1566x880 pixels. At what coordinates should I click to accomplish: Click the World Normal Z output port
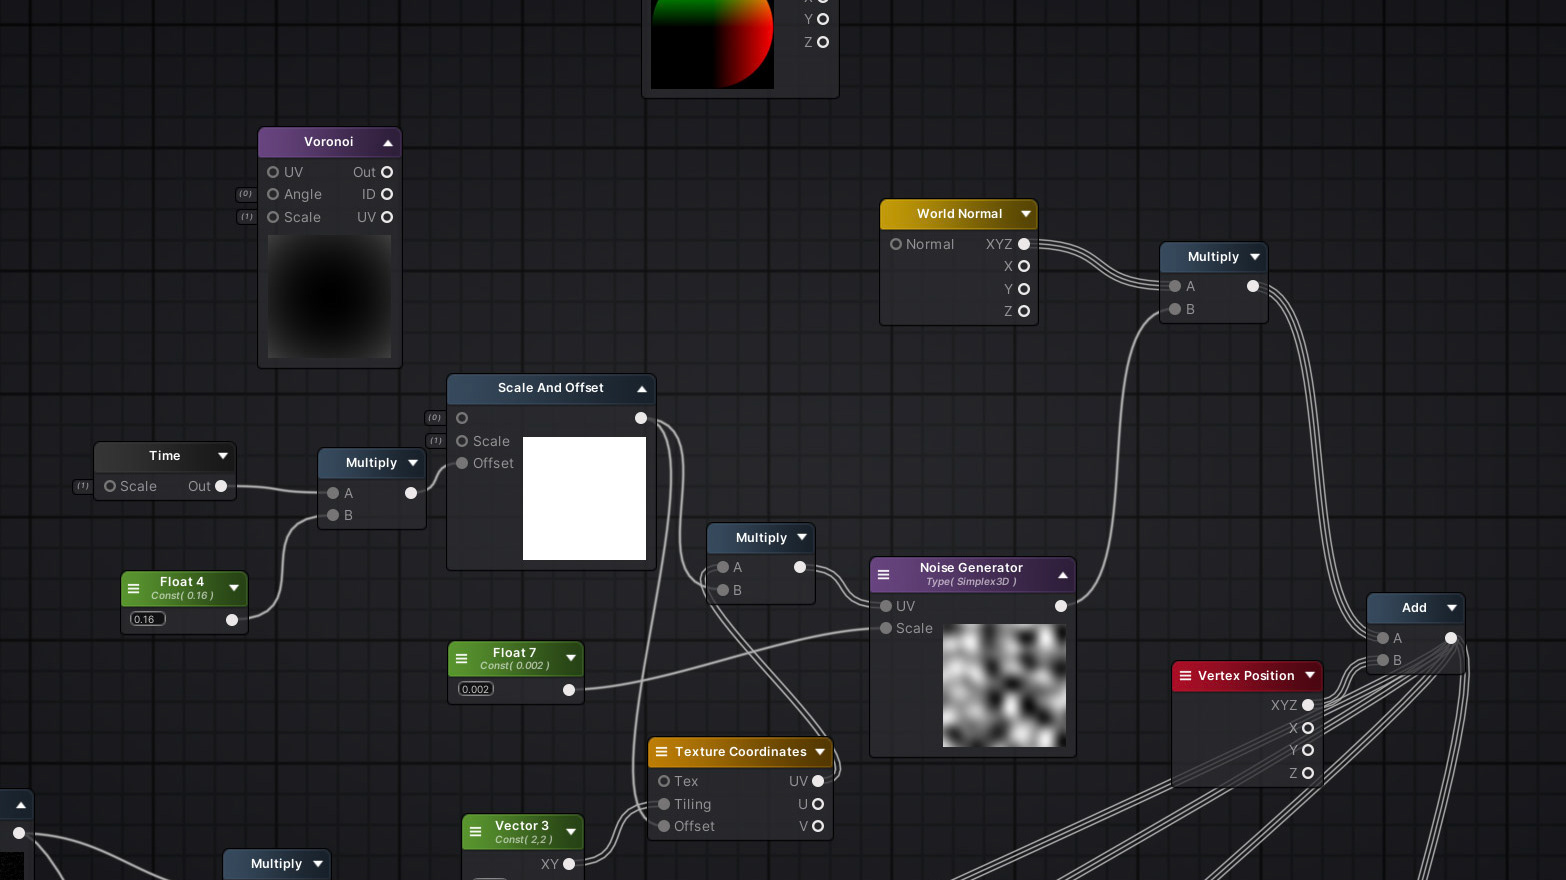[x=1024, y=311]
